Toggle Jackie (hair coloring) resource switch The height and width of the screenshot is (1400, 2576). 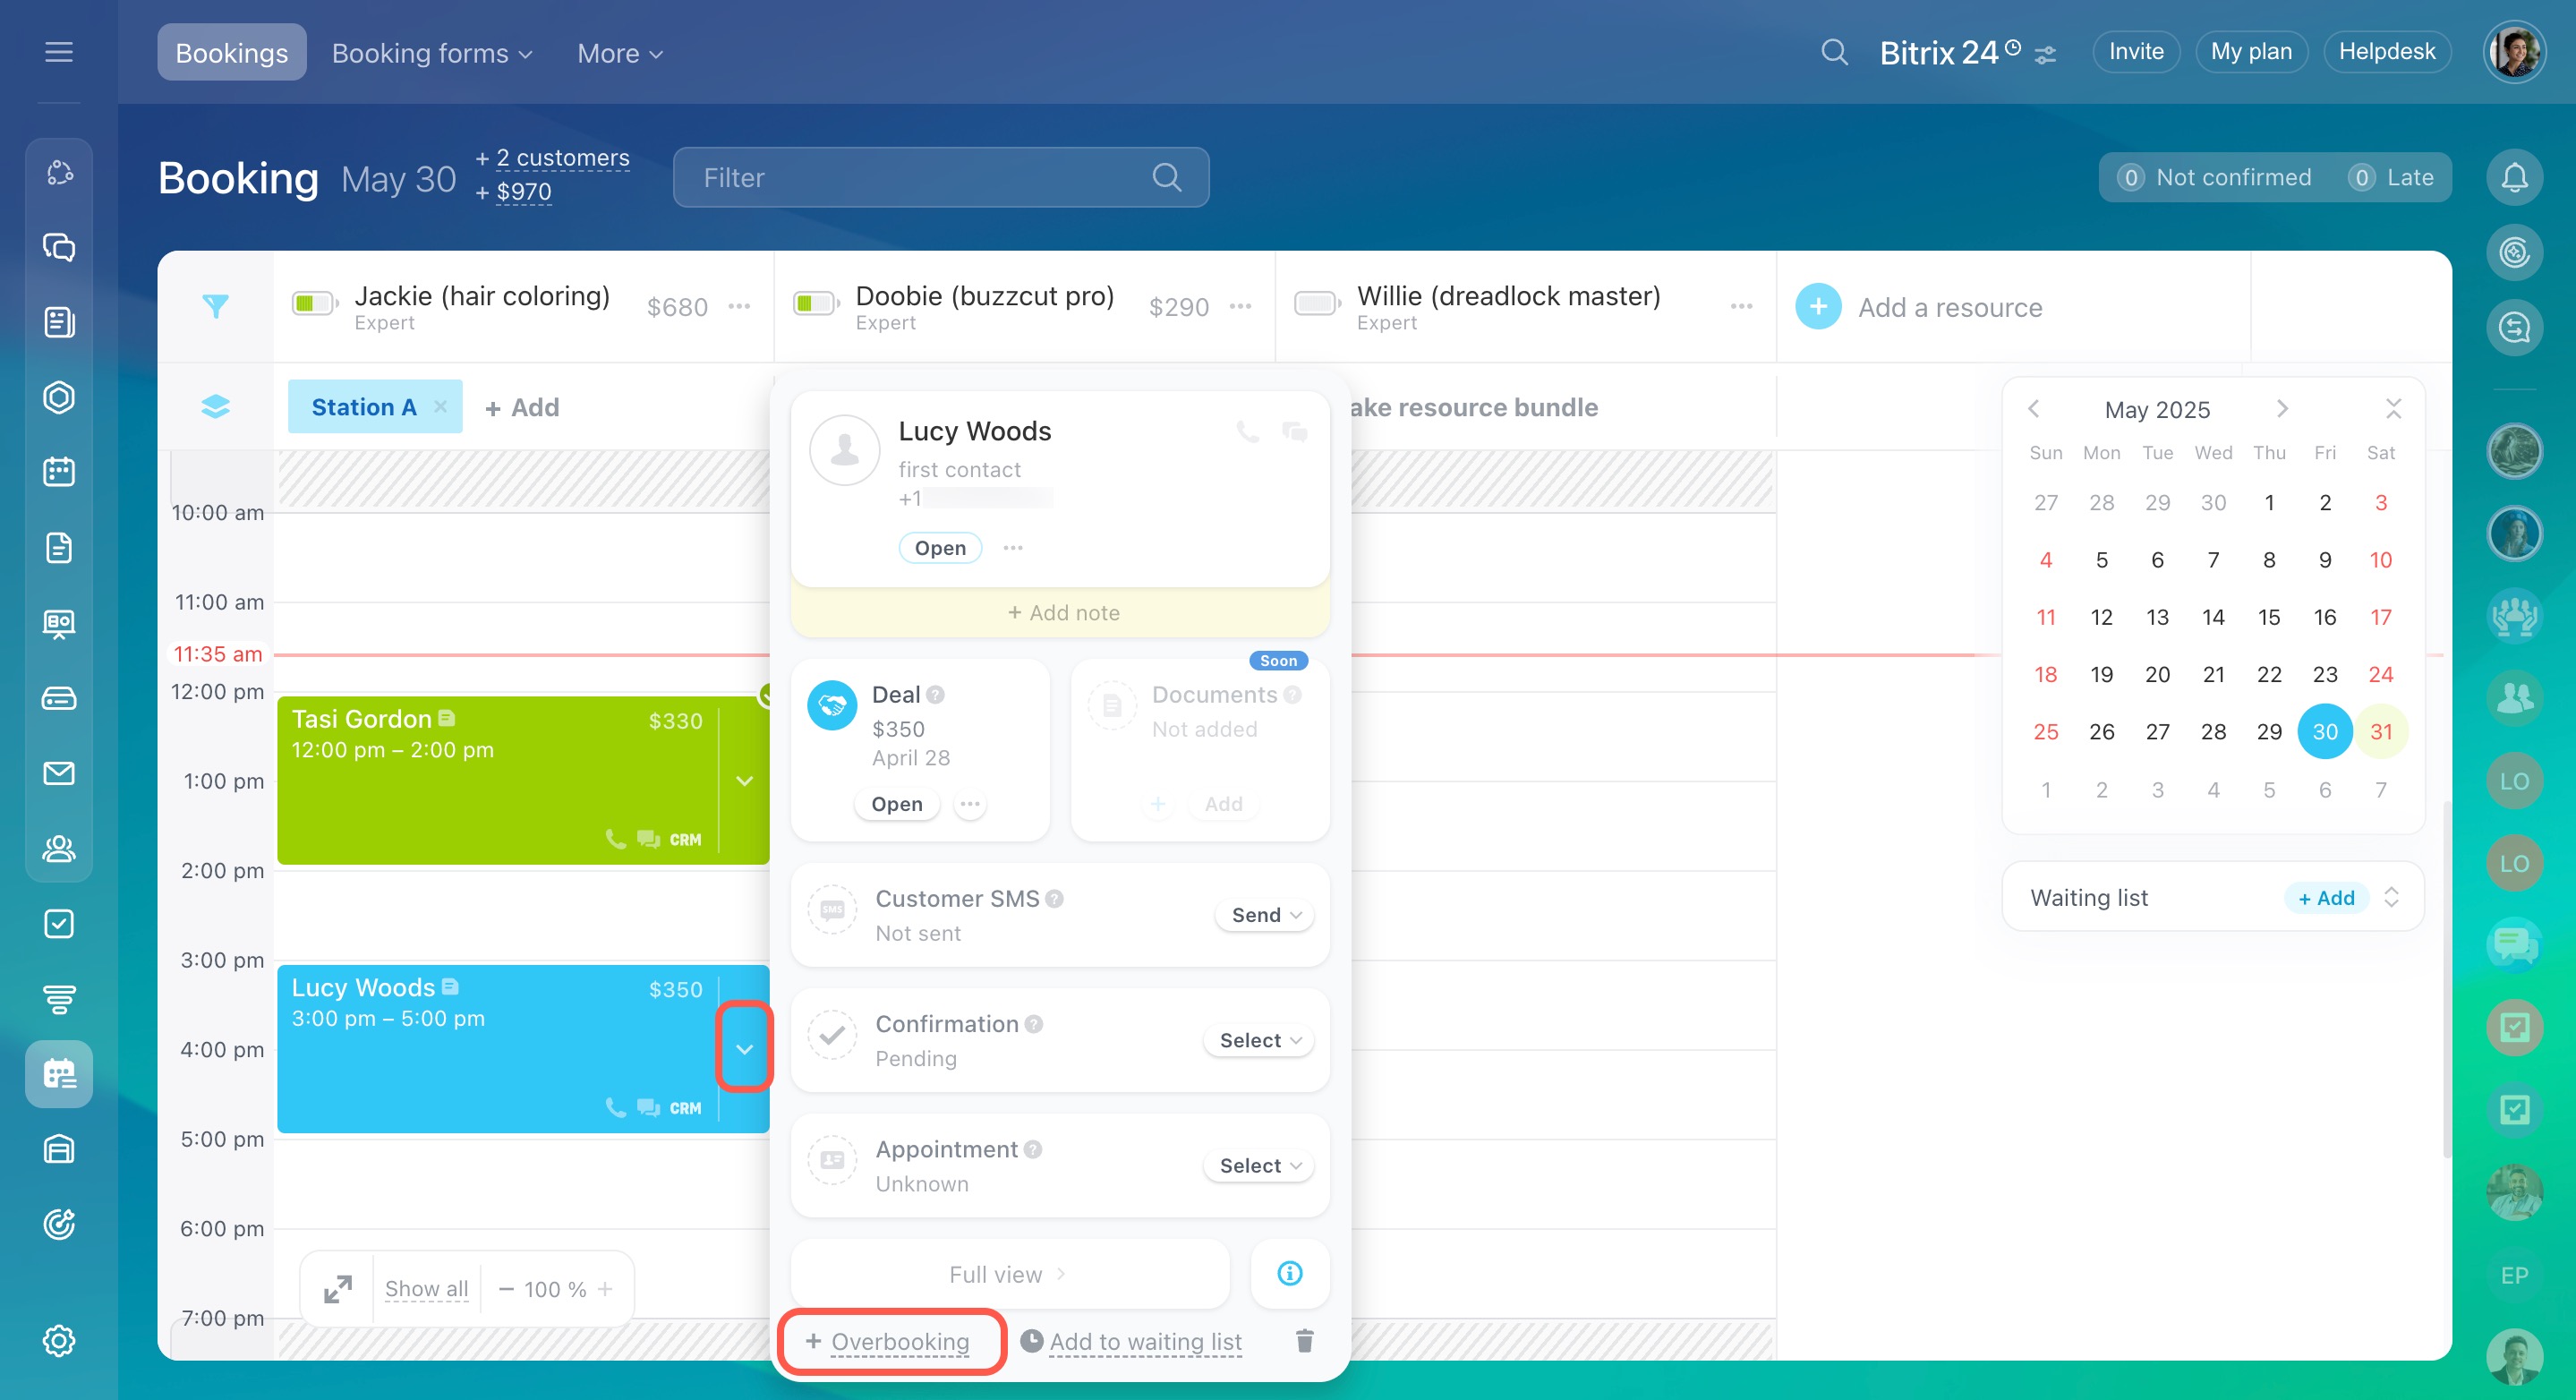coord(313,303)
